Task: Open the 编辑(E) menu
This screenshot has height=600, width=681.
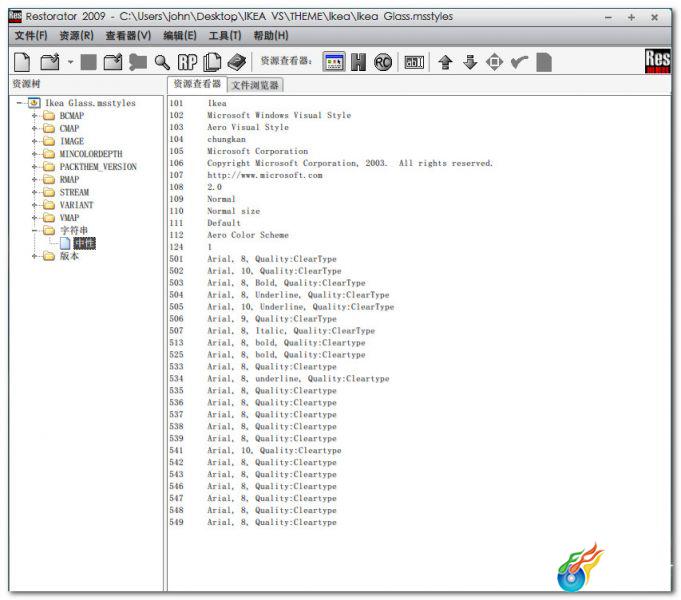Action: pyautogui.click(x=180, y=36)
